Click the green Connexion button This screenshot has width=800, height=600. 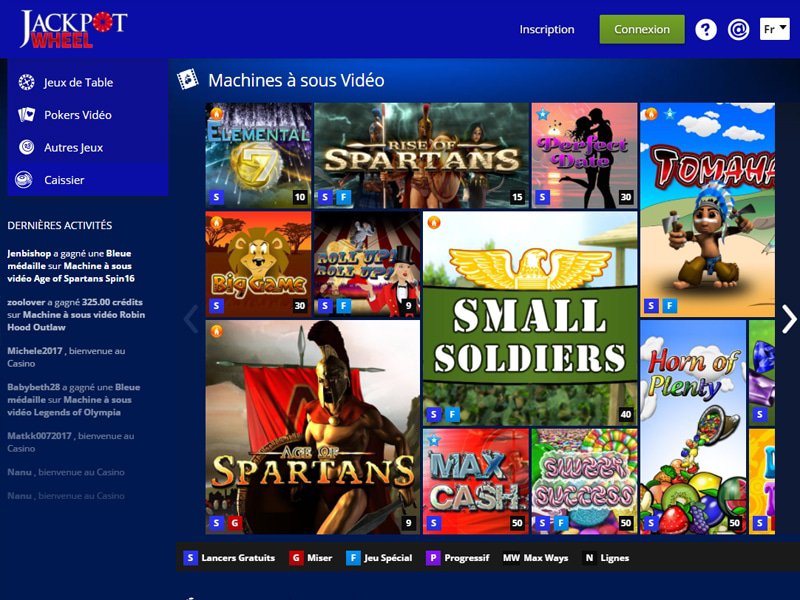point(642,29)
